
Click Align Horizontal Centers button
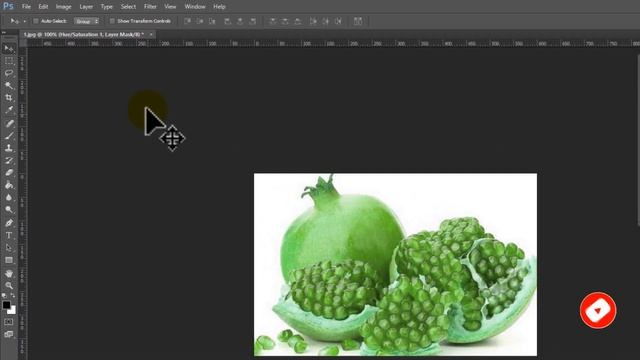point(240,21)
